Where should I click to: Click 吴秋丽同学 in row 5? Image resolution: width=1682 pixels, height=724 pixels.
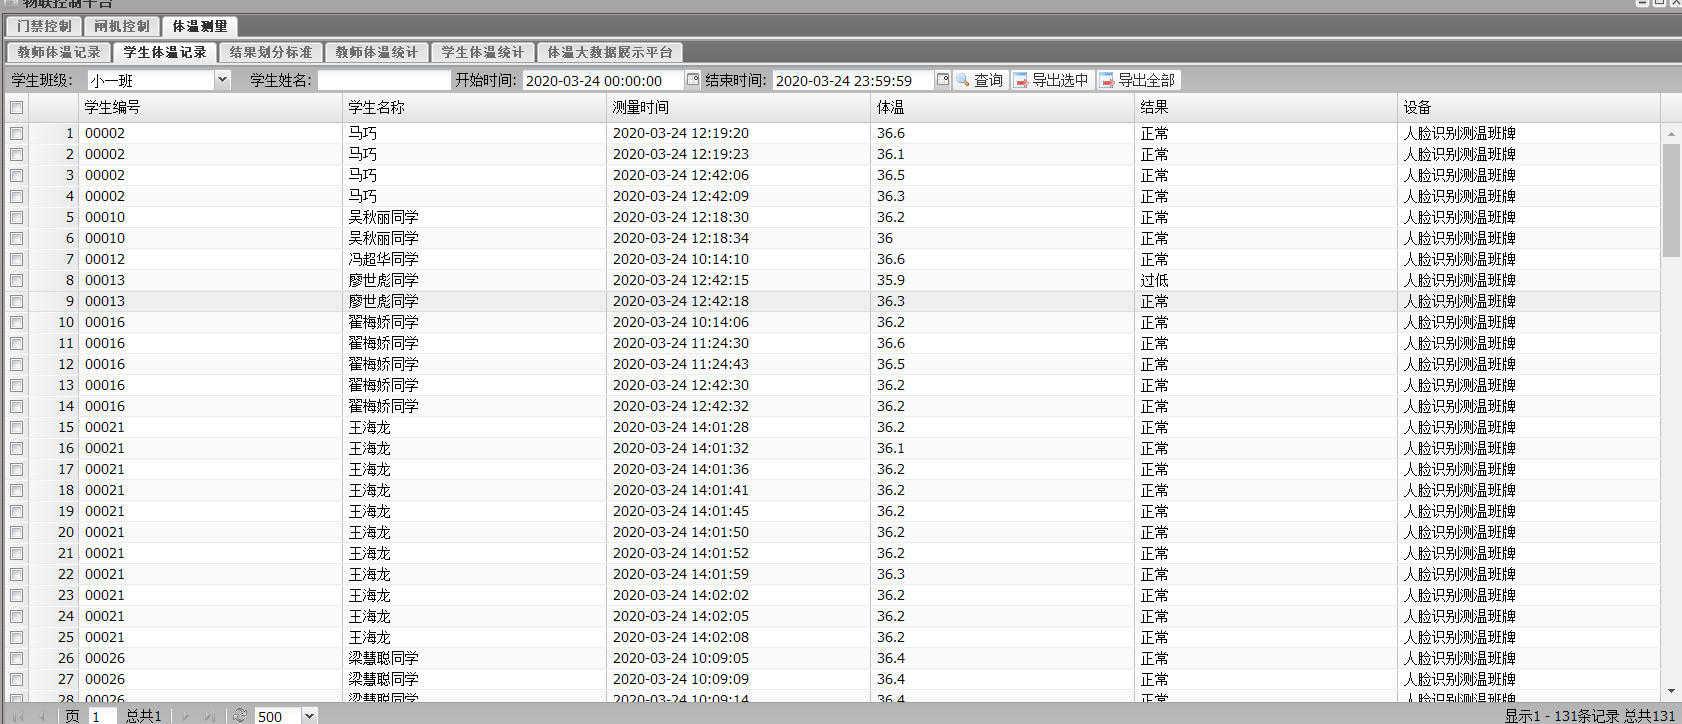(383, 217)
